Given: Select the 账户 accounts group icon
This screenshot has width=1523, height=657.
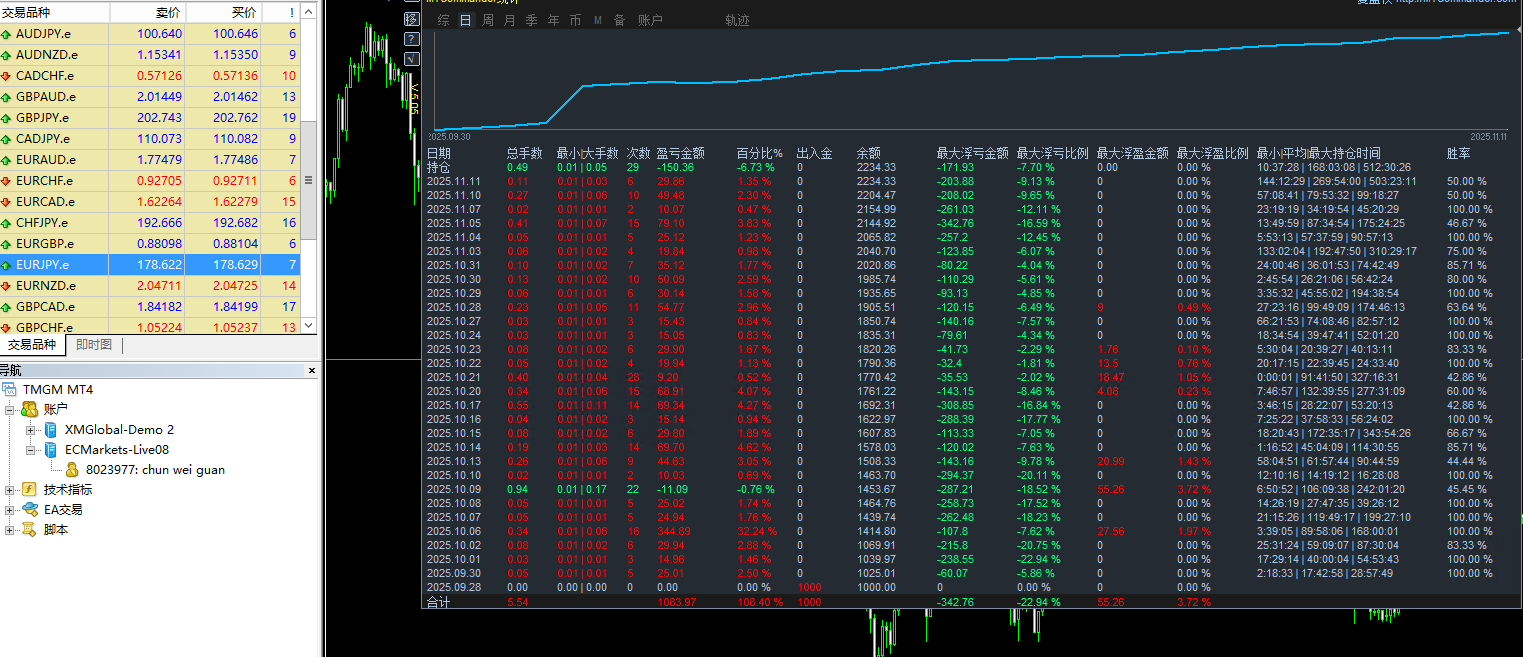Looking at the screenshot, I should tap(30, 409).
